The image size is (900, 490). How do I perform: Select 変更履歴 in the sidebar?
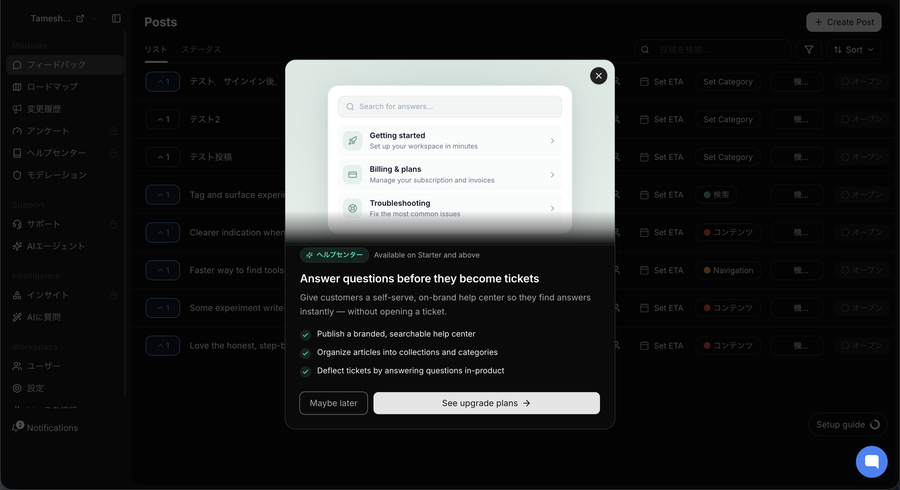[65, 109]
